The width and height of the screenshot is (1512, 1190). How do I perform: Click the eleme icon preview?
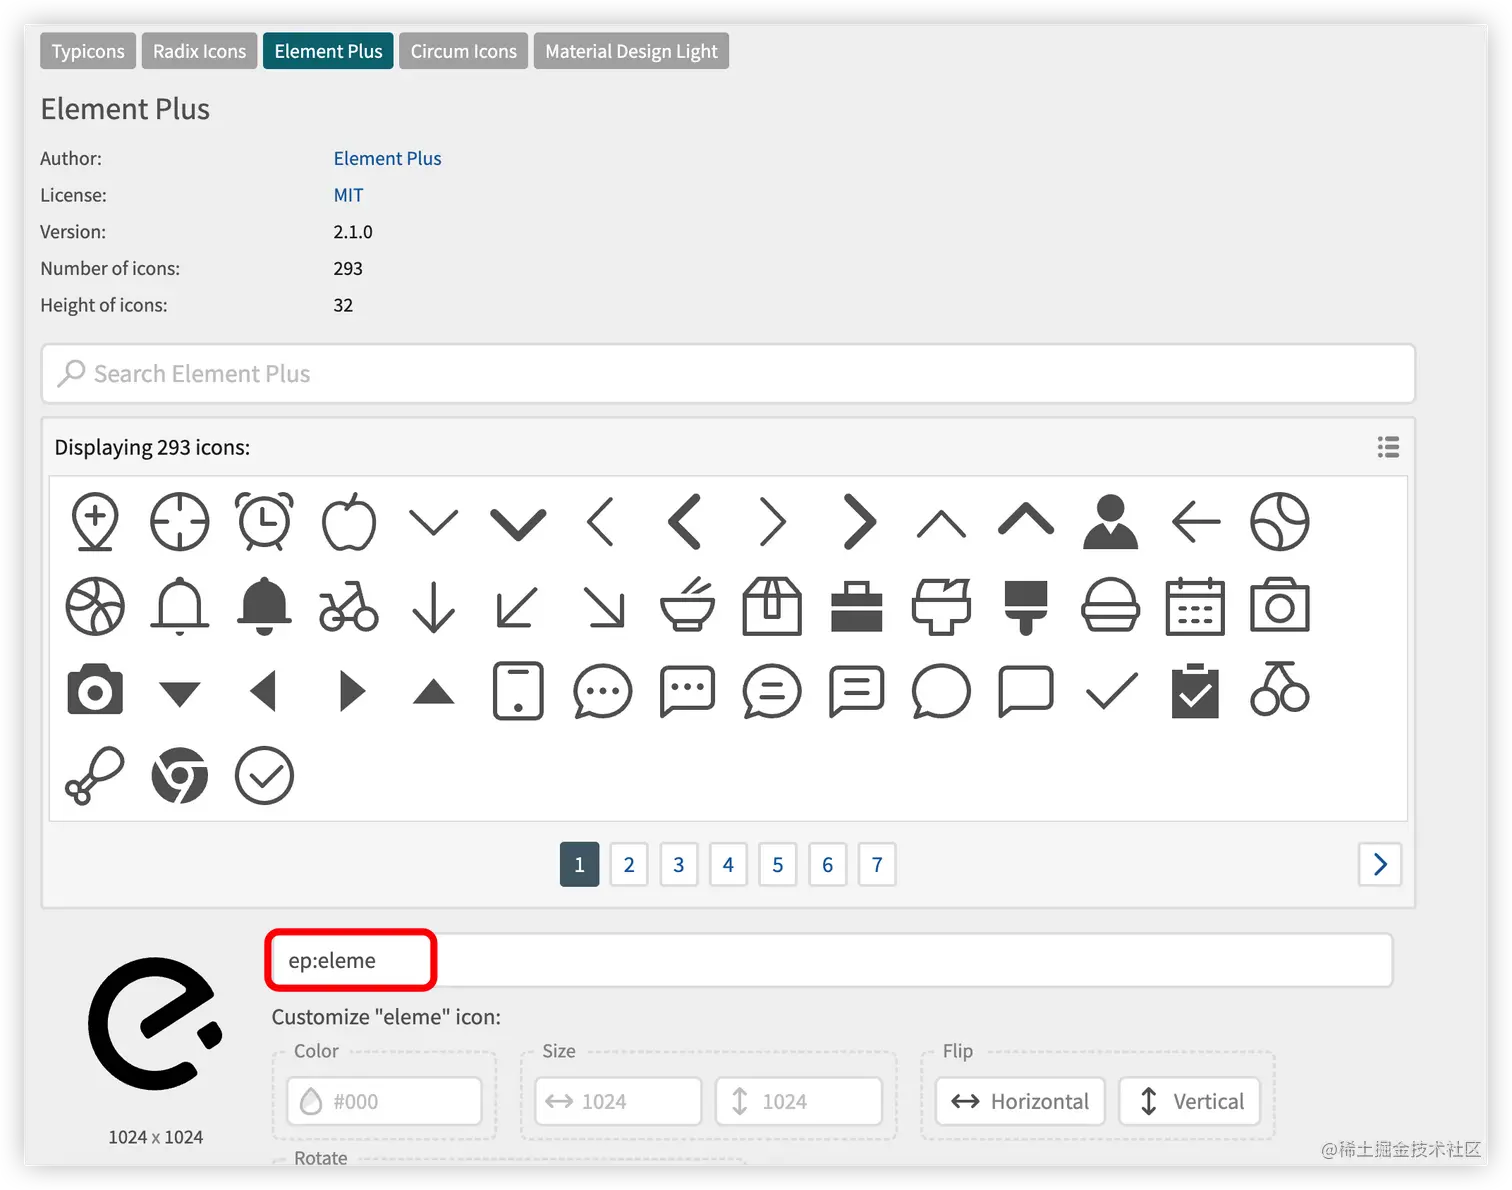tap(155, 1023)
